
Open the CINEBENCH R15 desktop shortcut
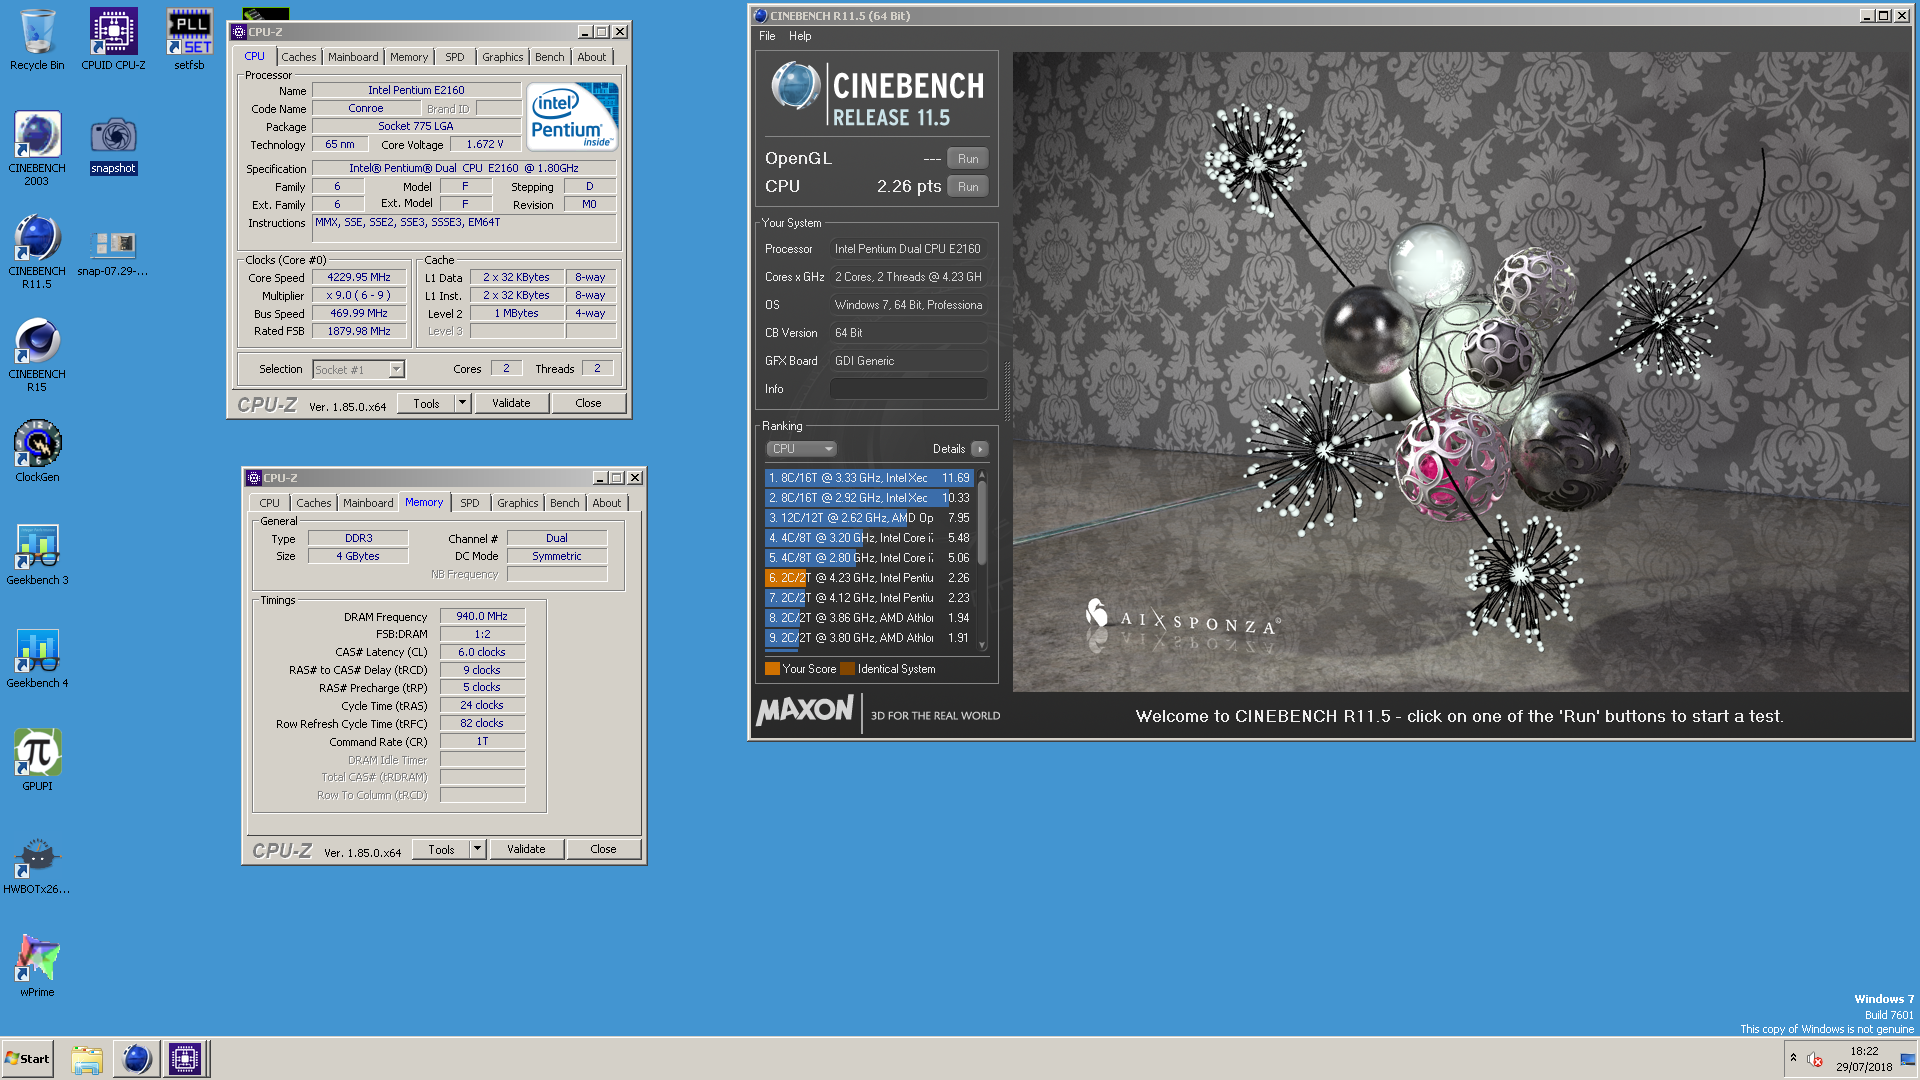(x=37, y=354)
